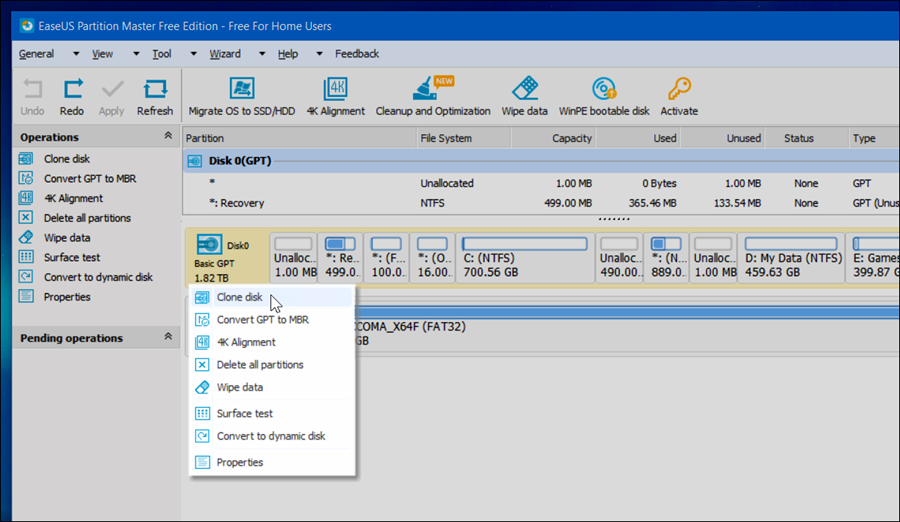This screenshot has height=522, width=900.
Task: Select Convert GPT to MBR context entry
Action: (262, 320)
